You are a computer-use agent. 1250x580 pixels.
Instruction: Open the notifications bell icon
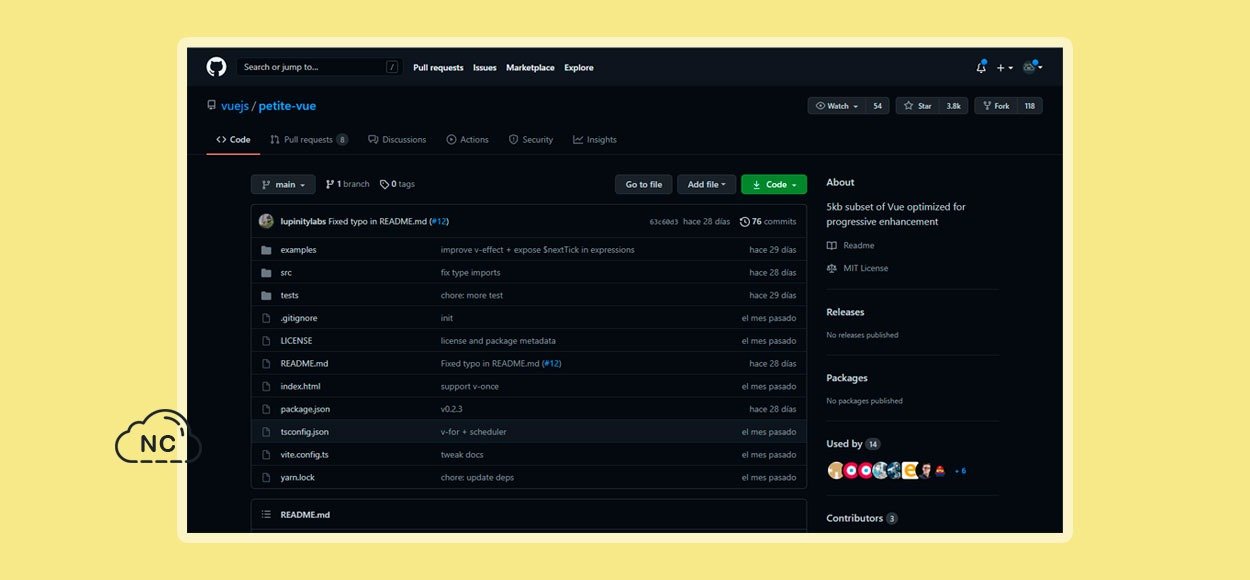(981, 68)
